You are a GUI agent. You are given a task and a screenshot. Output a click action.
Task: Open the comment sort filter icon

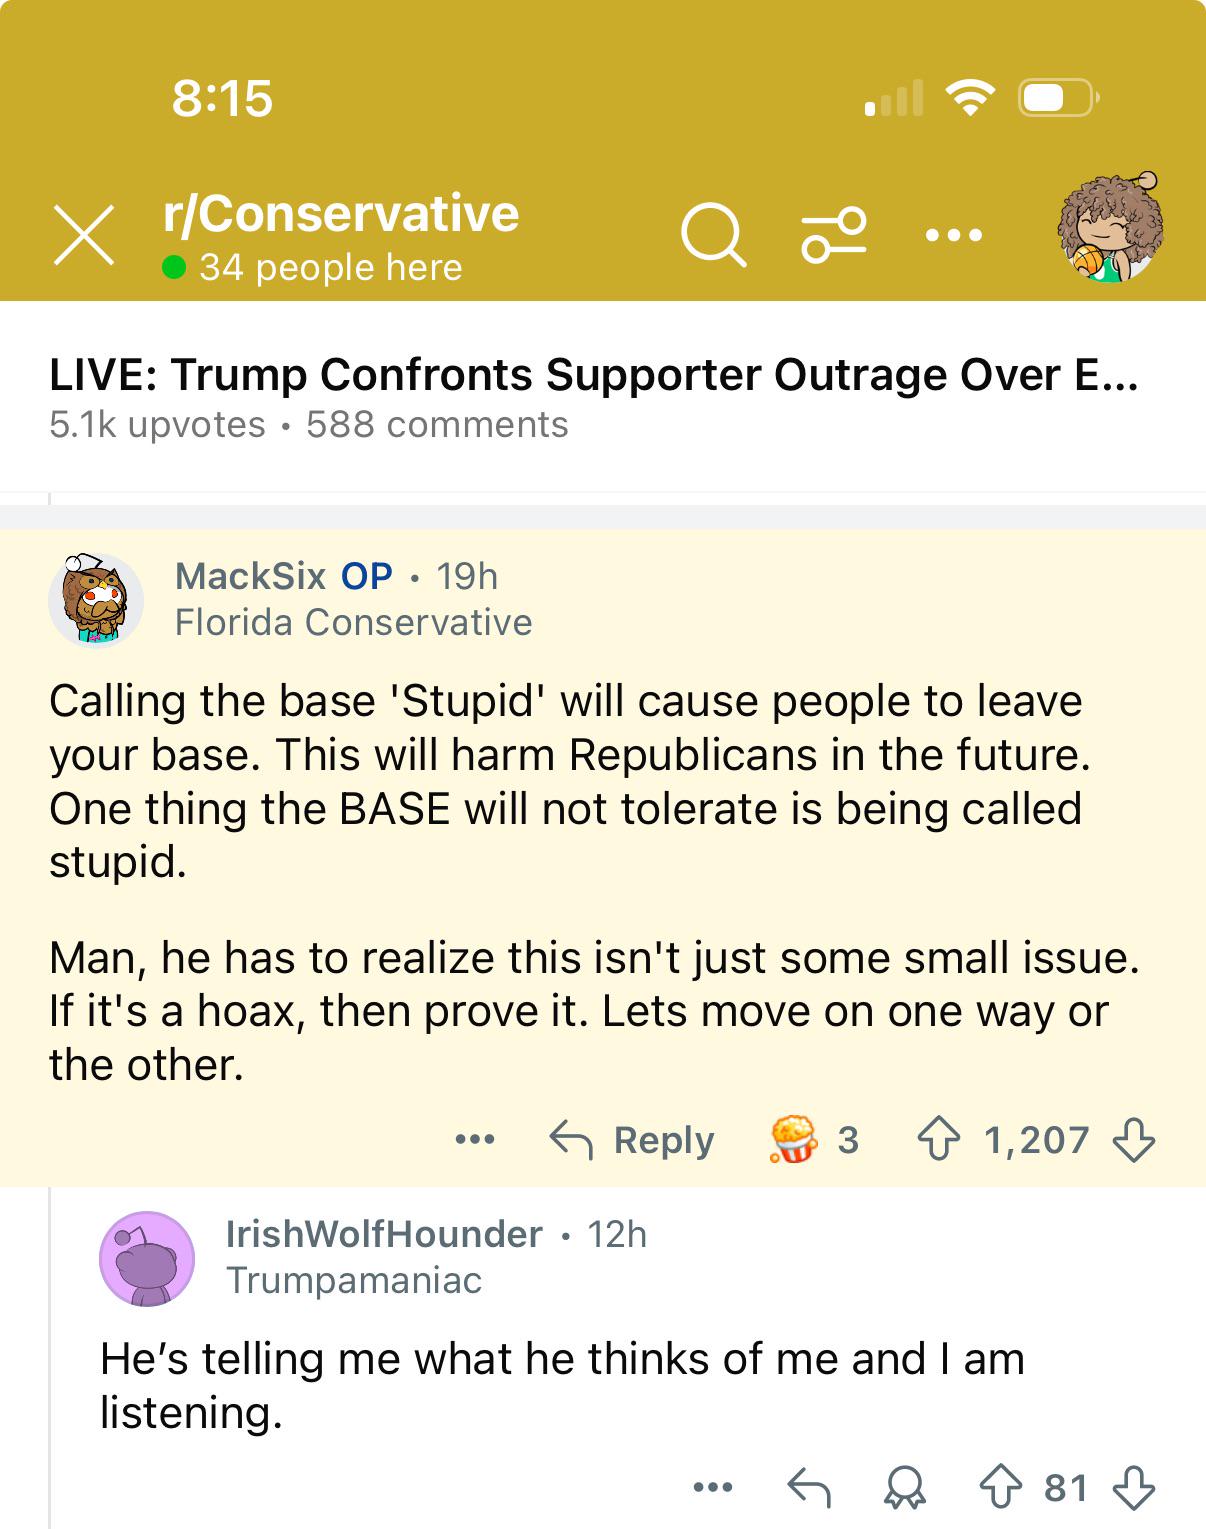[x=833, y=236]
